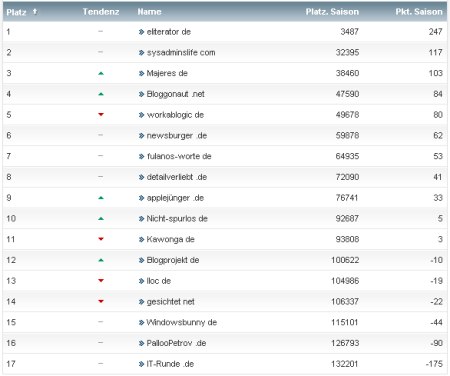The height and width of the screenshot is (376, 450).
Task: Sort by Pkt. Saison column header
Action: 419,12
